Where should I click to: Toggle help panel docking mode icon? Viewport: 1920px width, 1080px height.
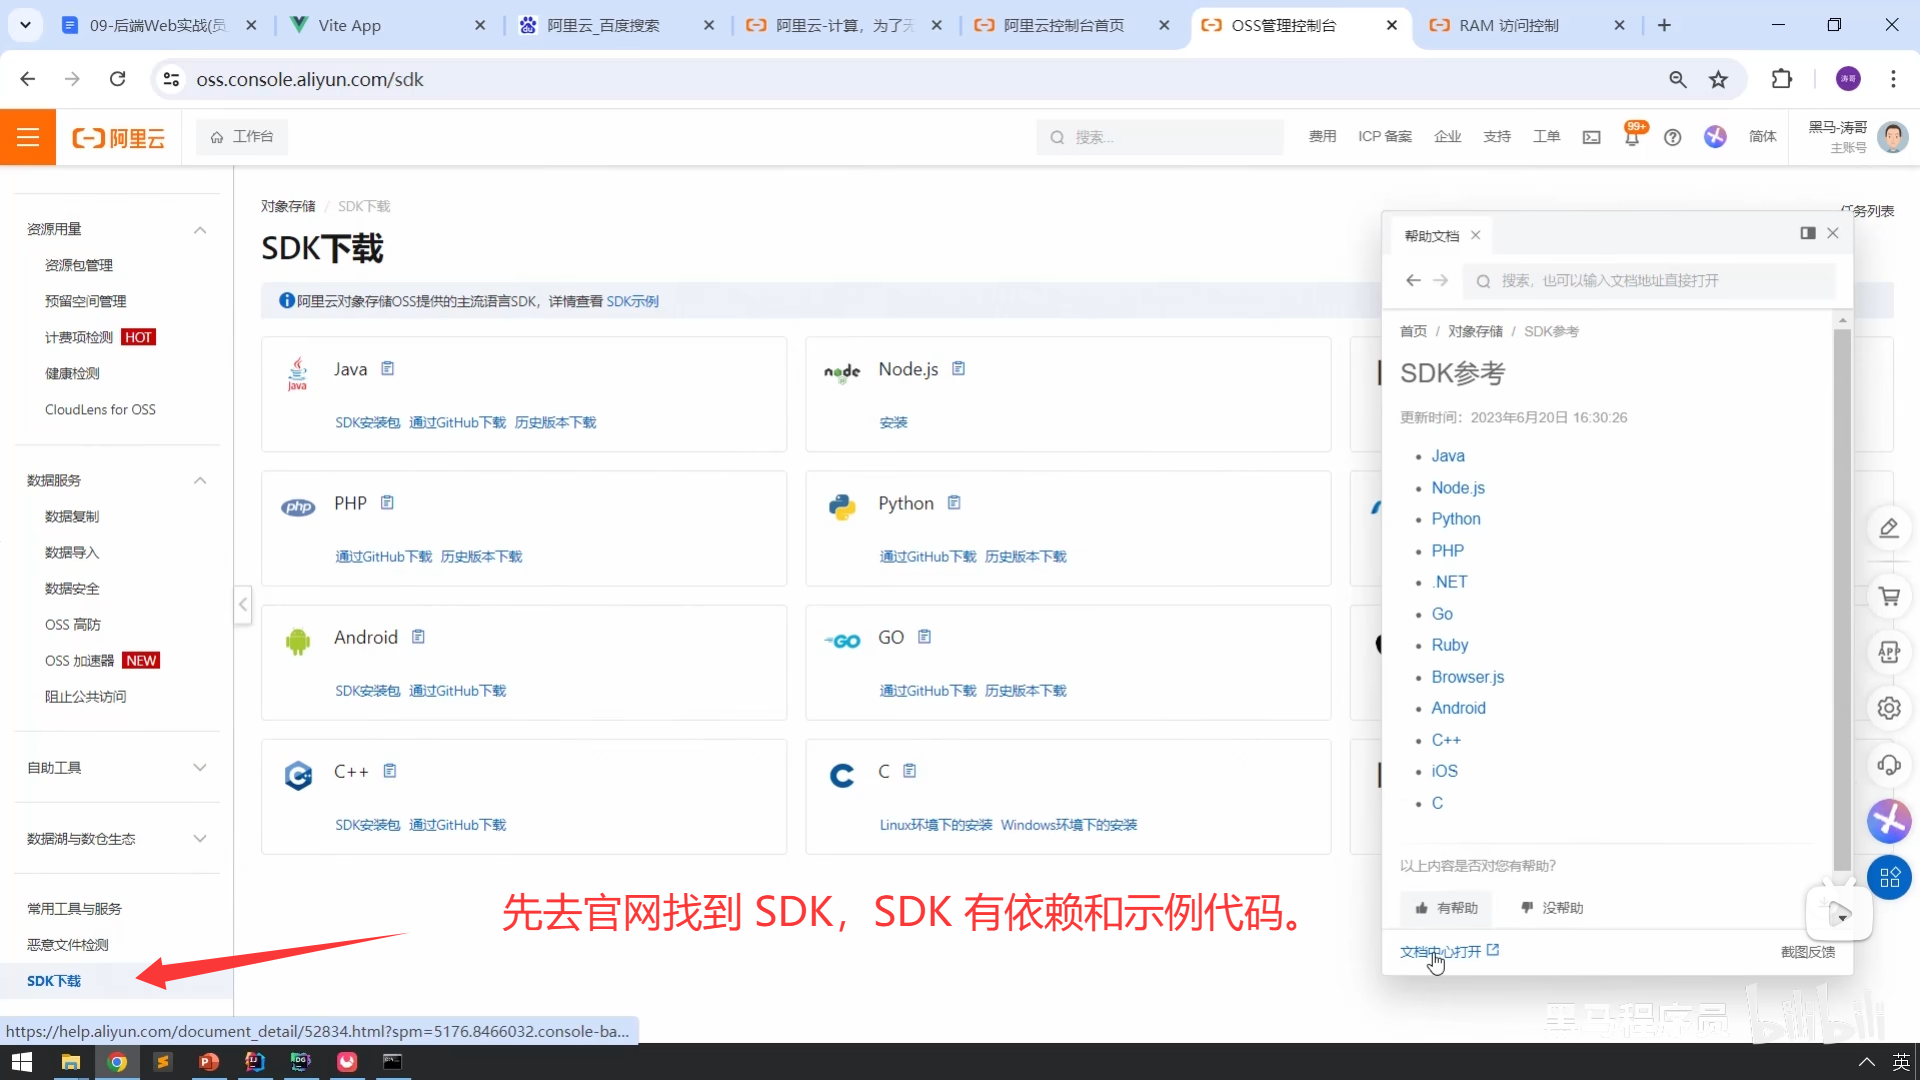(1807, 233)
